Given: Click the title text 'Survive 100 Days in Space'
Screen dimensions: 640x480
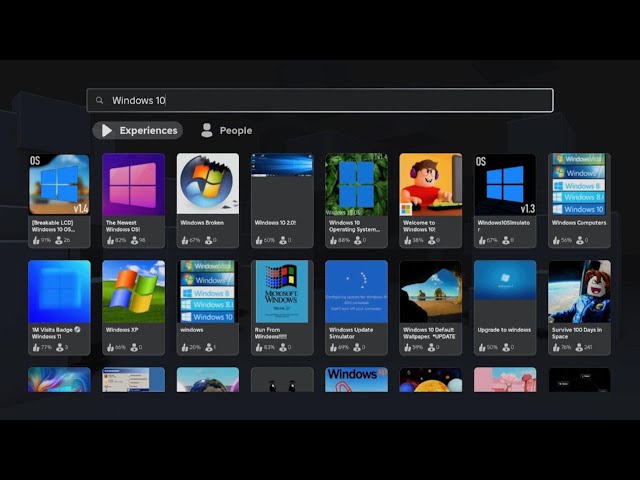Looking at the screenshot, I should click(577, 333).
